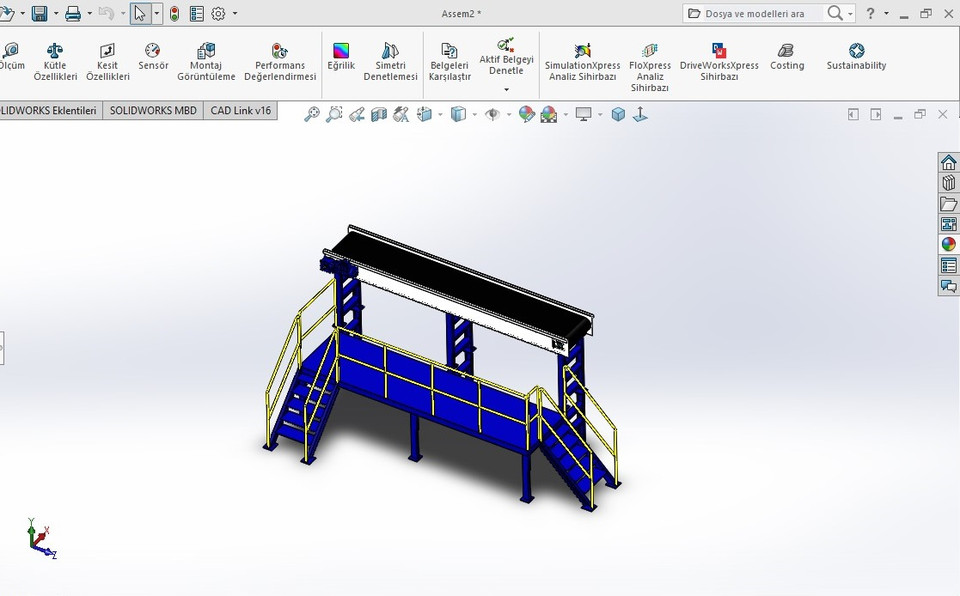
Task: Click View Settings monitor icon
Action: point(583,114)
